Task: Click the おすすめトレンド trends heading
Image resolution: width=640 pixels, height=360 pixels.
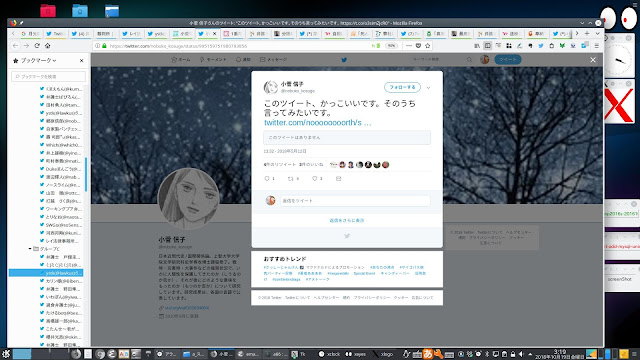Action: point(285,259)
